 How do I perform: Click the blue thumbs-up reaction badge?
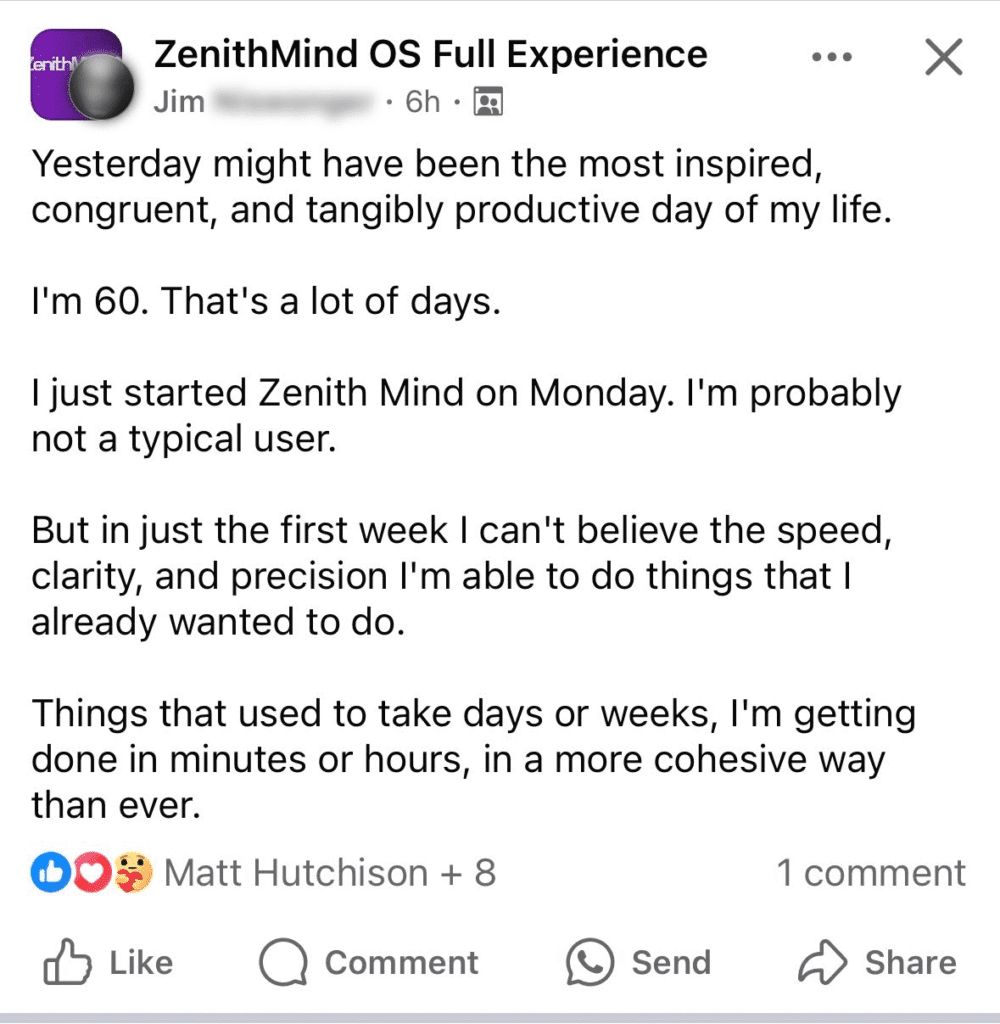pyautogui.click(x=47, y=873)
